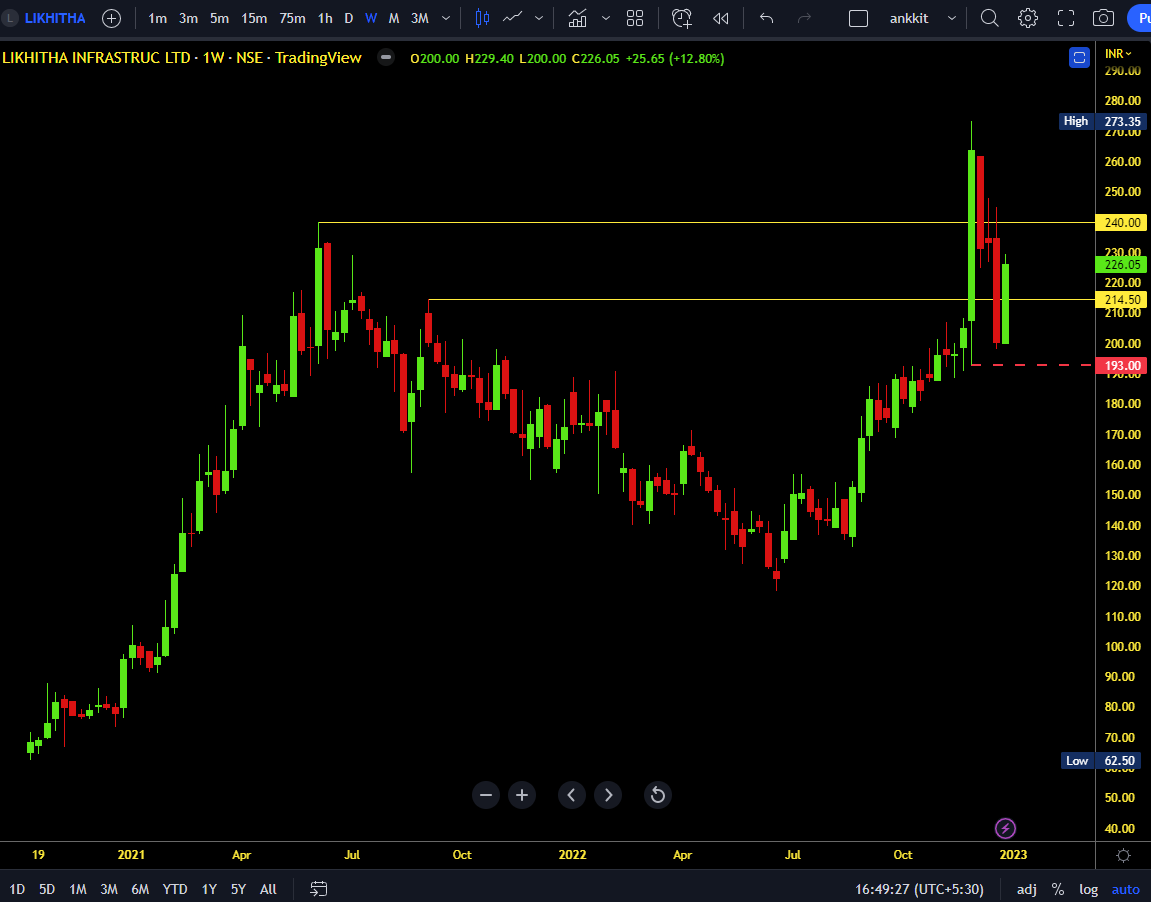Click the 240.00 yellow price label

pos(1121,222)
